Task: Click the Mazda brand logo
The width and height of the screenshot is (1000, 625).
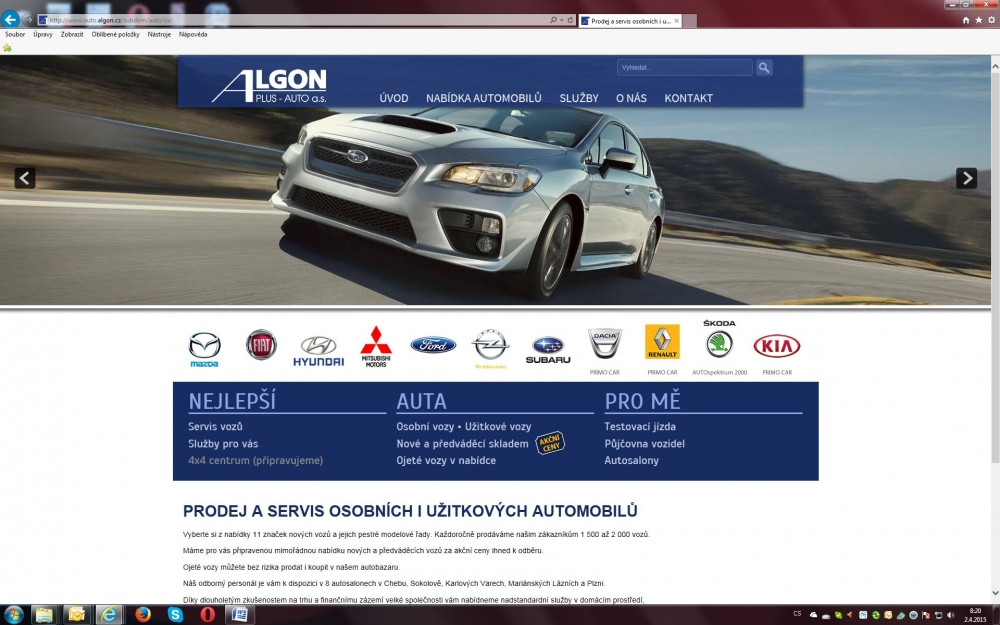Action: (205, 349)
